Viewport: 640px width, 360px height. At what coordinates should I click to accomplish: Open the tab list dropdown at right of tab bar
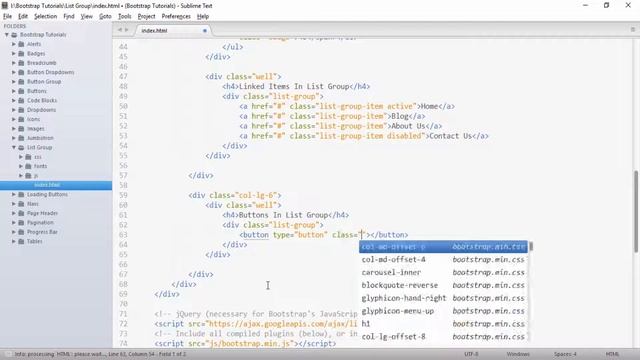click(x=633, y=29)
